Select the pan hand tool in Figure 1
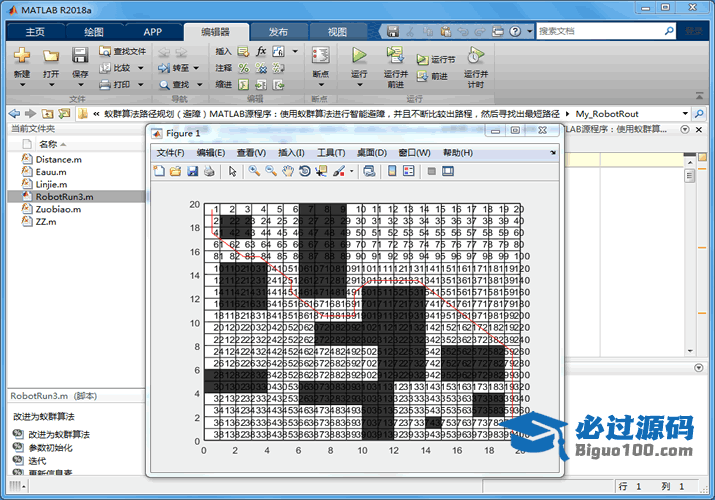 pyautogui.click(x=288, y=171)
